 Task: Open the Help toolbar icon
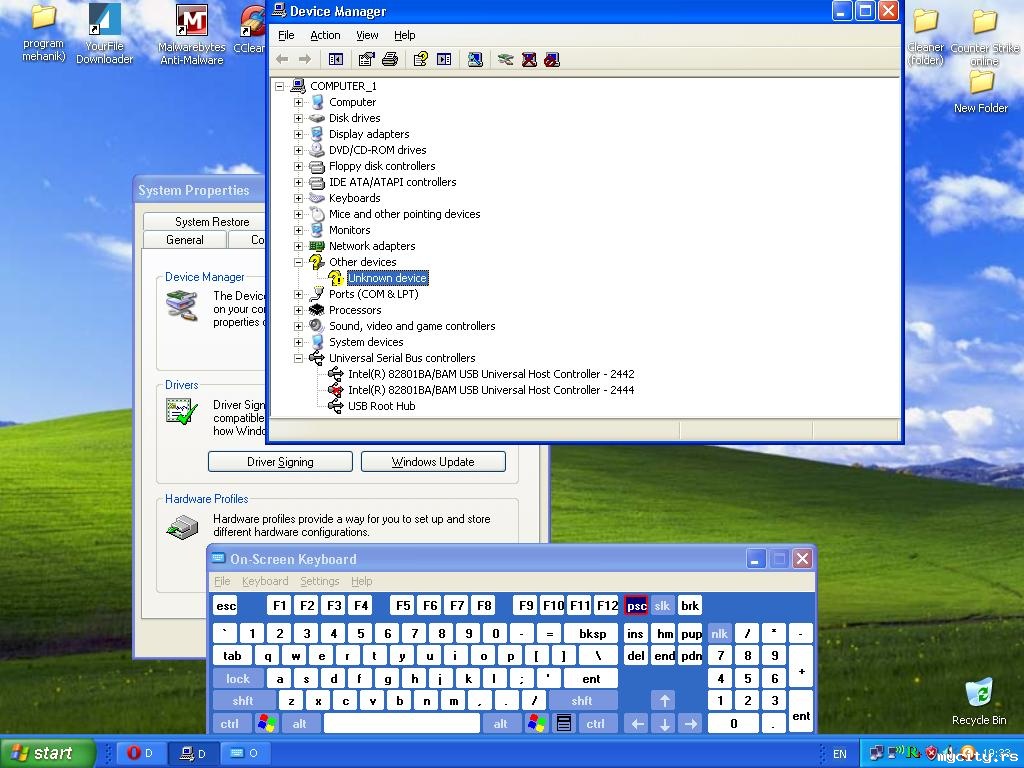click(420, 60)
